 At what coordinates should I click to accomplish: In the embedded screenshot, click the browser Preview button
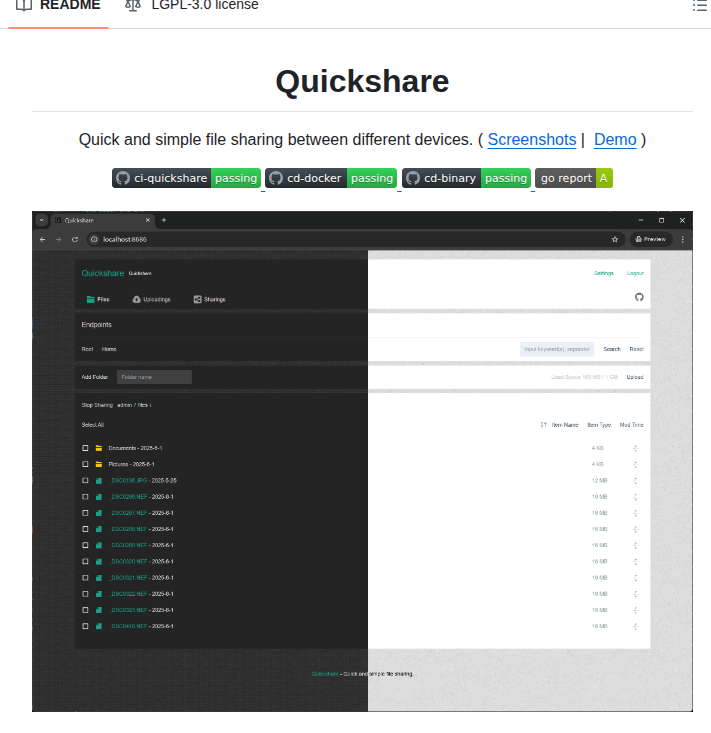point(651,239)
